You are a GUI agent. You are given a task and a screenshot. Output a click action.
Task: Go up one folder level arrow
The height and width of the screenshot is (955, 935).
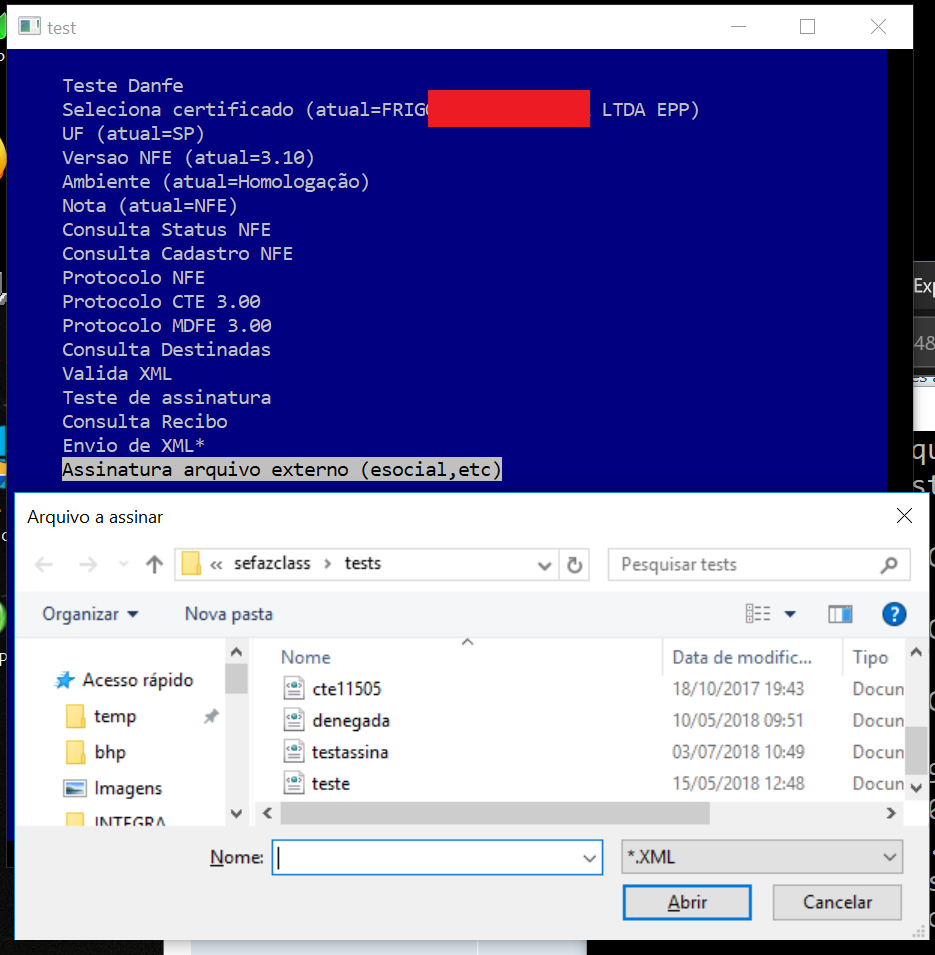click(x=155, y=565)
